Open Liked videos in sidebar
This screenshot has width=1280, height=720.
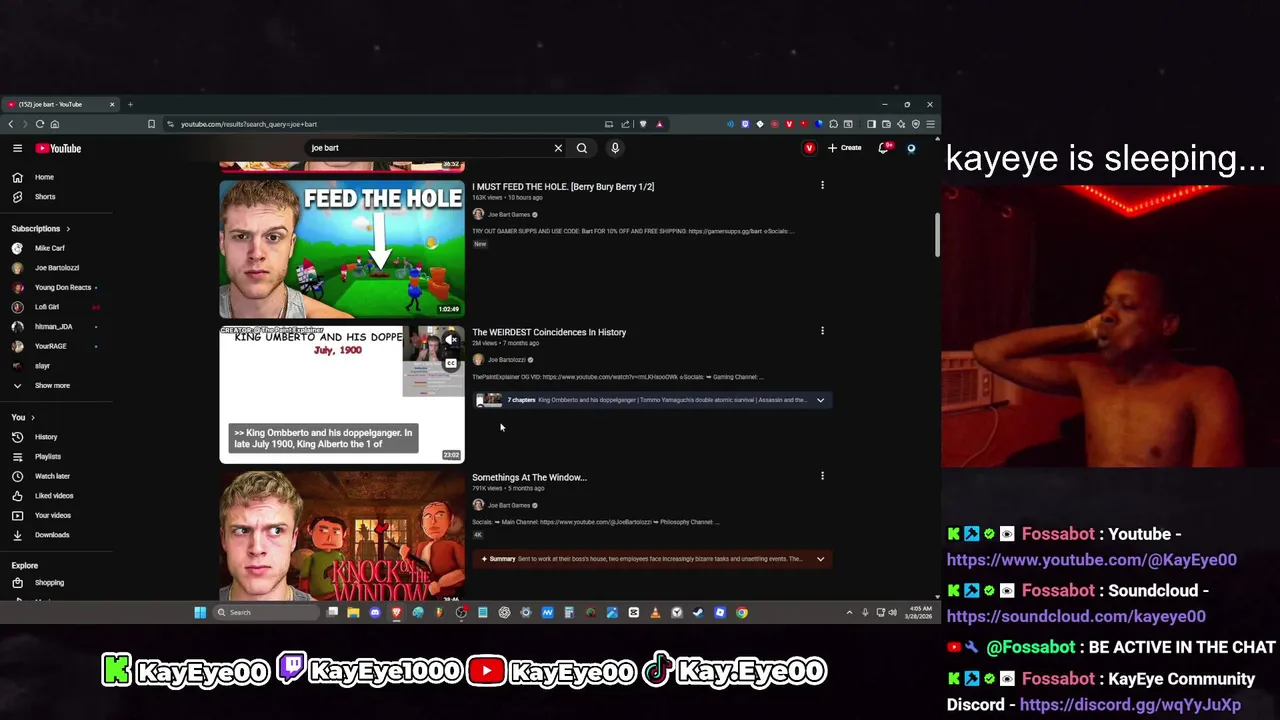click(x=56, y=496)
